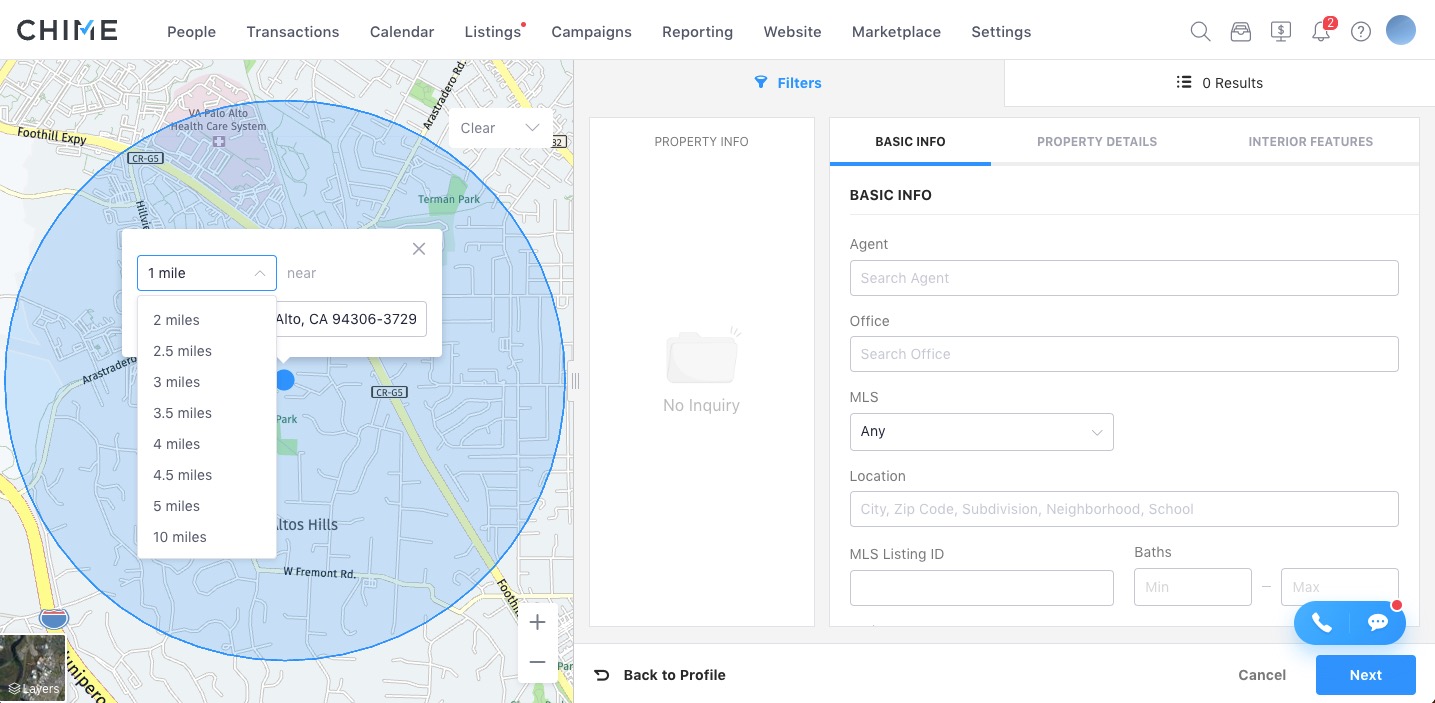Image resolution: width=1435 pixels, height=703 pixels.
Task: Open the Listings menu
Action: [492, 32]
